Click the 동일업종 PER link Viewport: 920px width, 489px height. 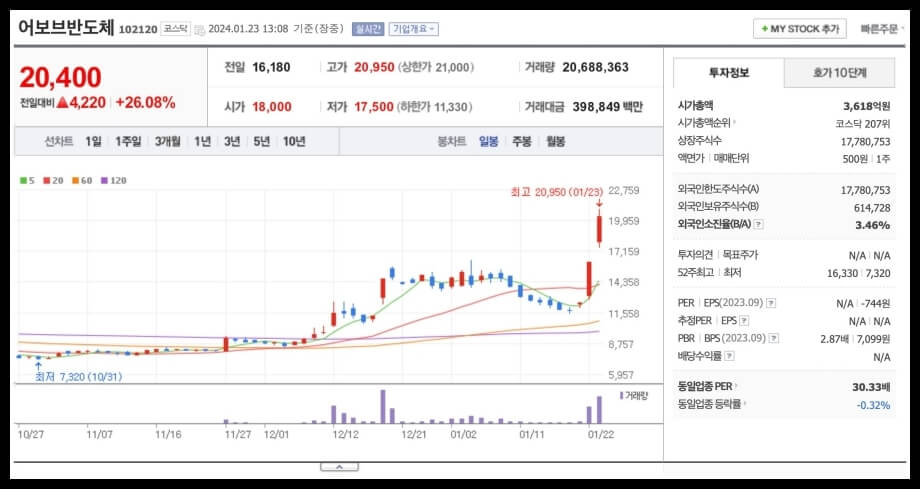pyautogui.click(x=705, y=386)
